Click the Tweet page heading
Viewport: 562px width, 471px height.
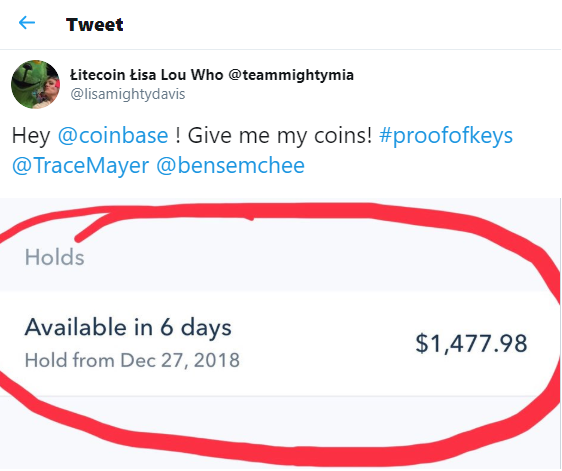[x=95, y=24]
